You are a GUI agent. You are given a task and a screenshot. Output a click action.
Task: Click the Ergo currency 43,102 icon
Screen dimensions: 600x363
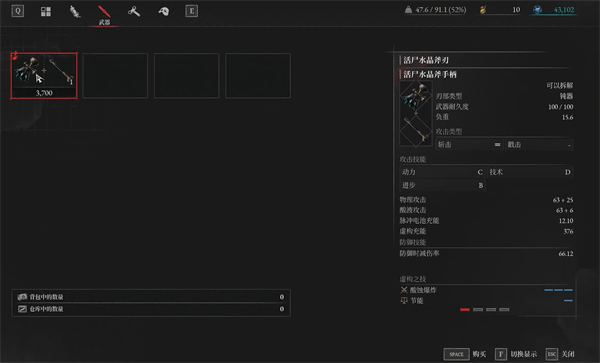(x=538, y=10)
